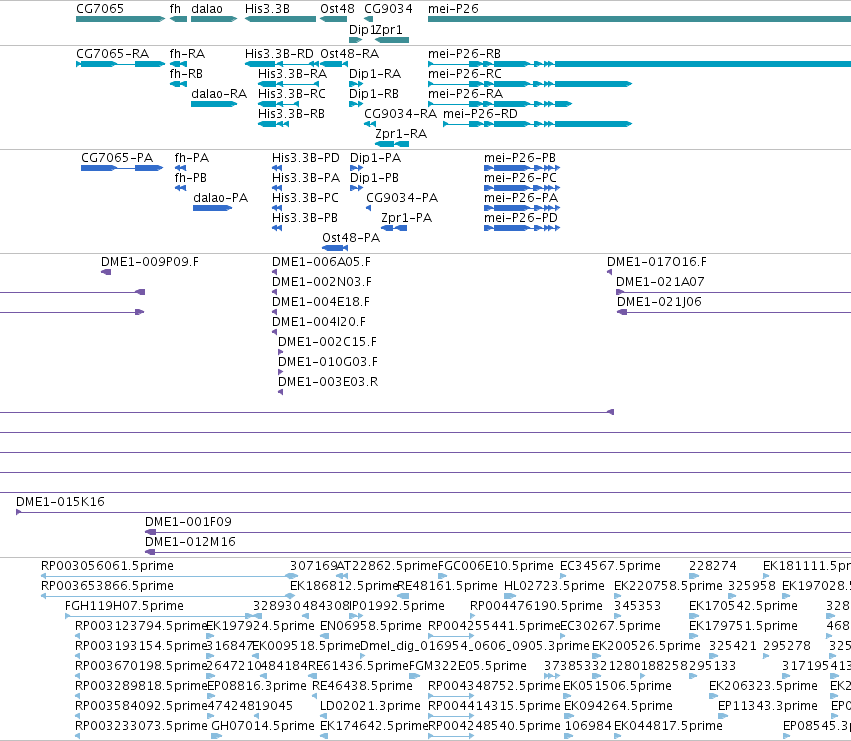851x741 pixels.
Task: Click the transcript label 'Dip1-RA'
Action: 375,74
